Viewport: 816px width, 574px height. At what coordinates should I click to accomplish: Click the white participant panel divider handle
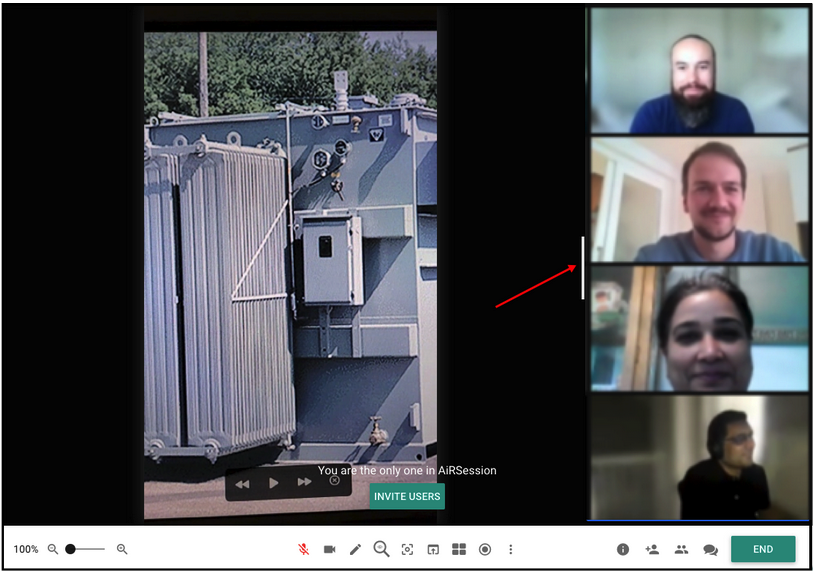pos(582,268)
